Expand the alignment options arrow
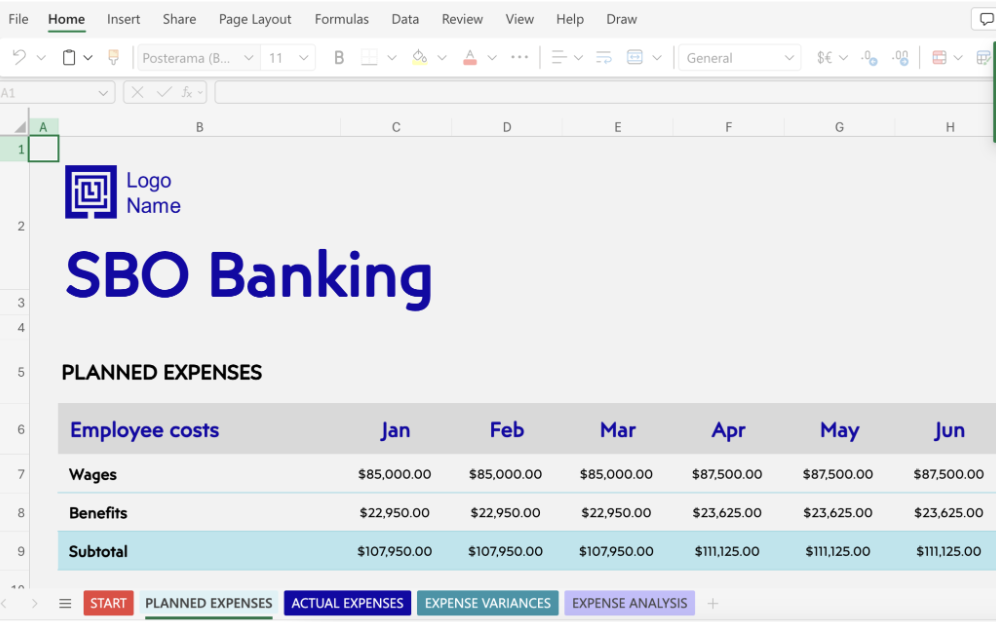This screenshot has width=996, height=624. (579, 58)
